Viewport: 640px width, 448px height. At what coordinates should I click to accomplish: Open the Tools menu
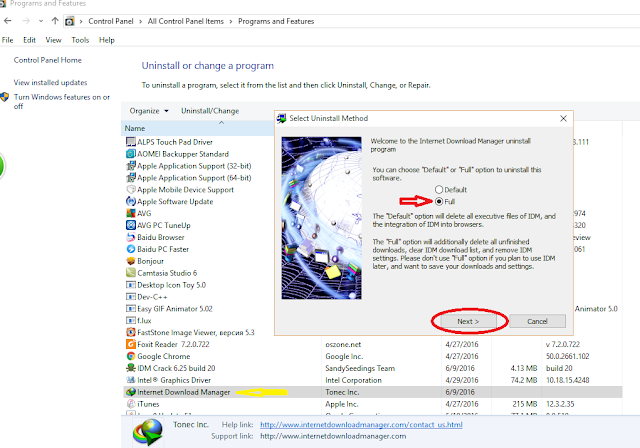click(80, 40)
